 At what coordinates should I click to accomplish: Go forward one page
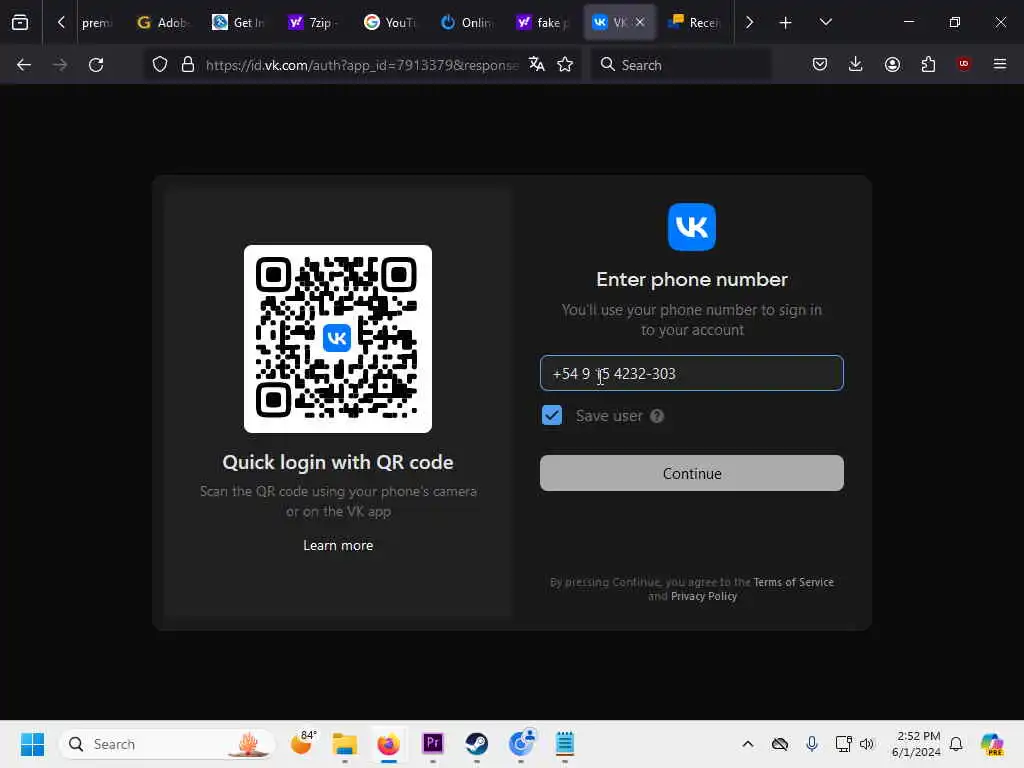tap(60, 65)
